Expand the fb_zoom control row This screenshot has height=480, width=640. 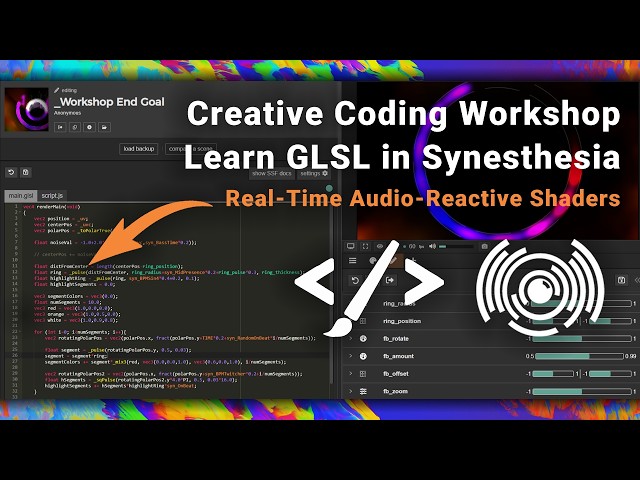point(350,391)
